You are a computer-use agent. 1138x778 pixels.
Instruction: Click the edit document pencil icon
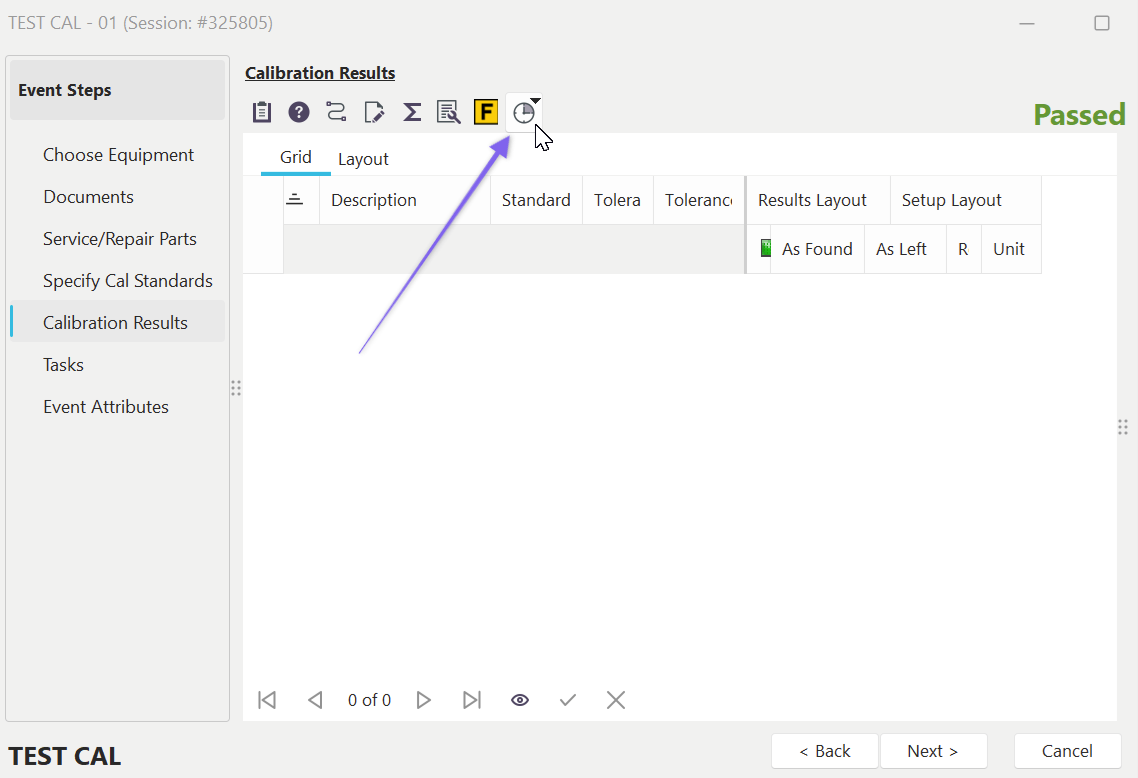coord(374,112)
